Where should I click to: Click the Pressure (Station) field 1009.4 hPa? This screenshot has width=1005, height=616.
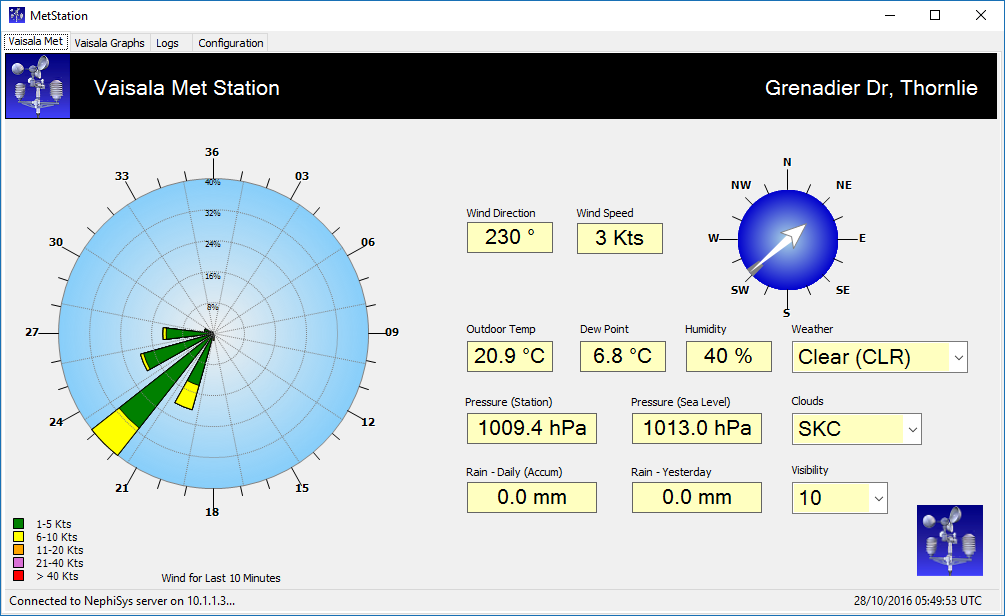(x=532, y=428)
